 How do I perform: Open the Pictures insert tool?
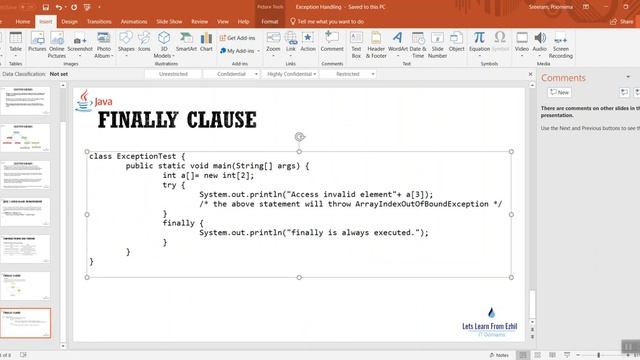click(x=37, y=42)
